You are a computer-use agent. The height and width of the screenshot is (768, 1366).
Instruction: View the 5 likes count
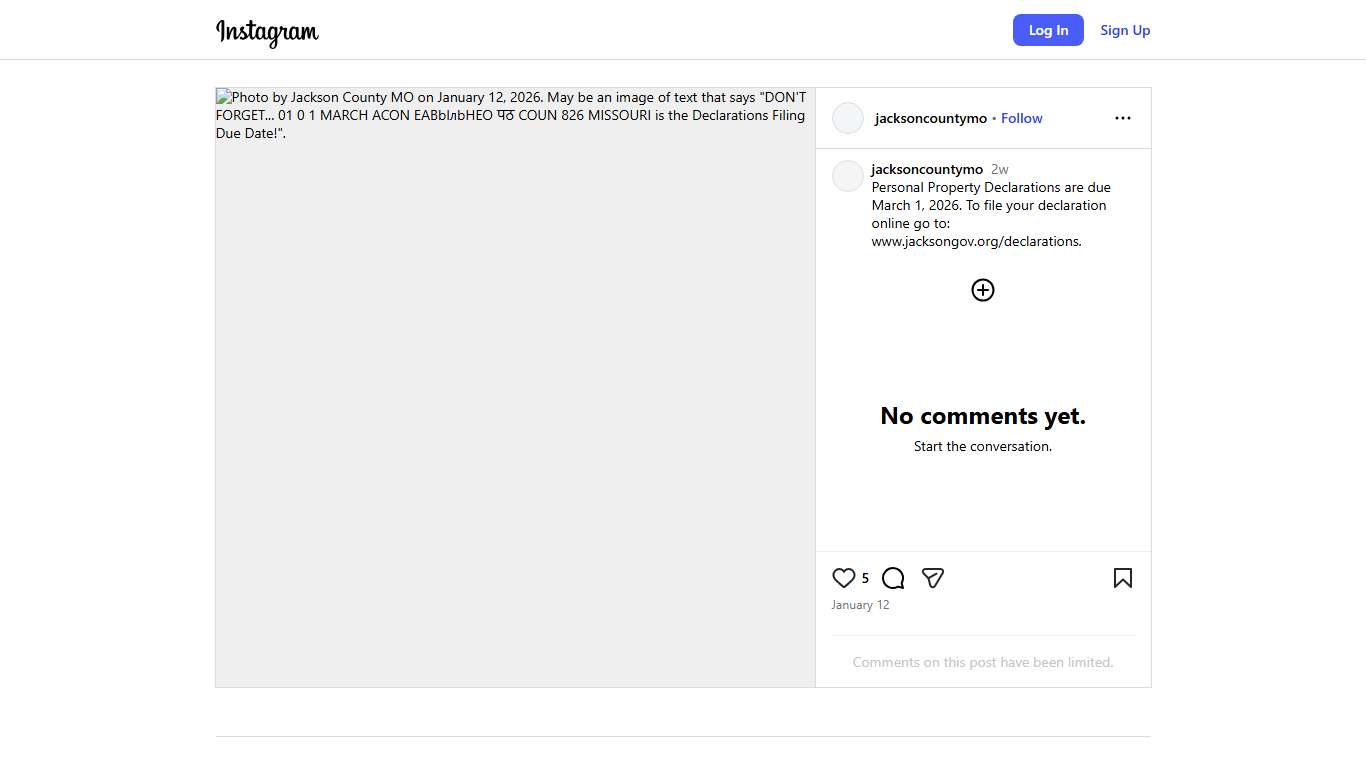point(865,578)
